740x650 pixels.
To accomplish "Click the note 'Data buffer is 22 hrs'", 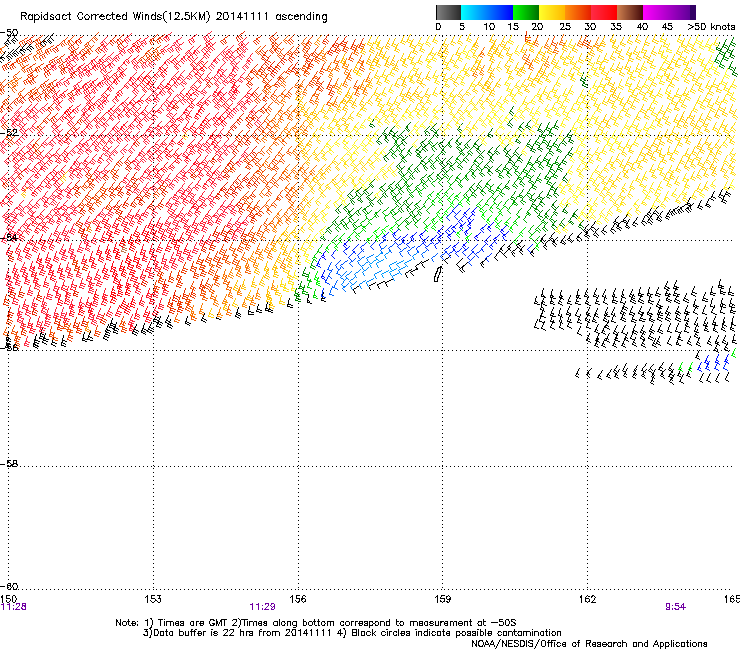I will 206,633.
